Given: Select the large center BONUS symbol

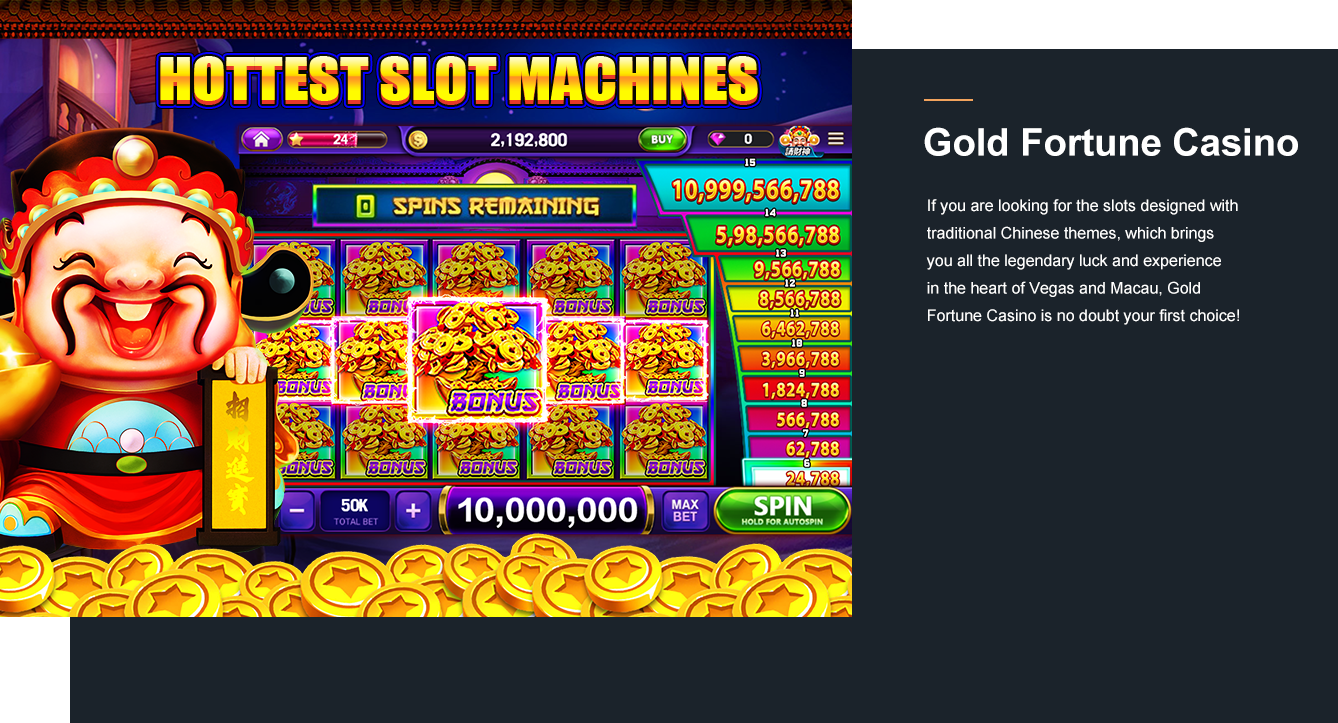Looking at the screenshot, I should point(478,360).
